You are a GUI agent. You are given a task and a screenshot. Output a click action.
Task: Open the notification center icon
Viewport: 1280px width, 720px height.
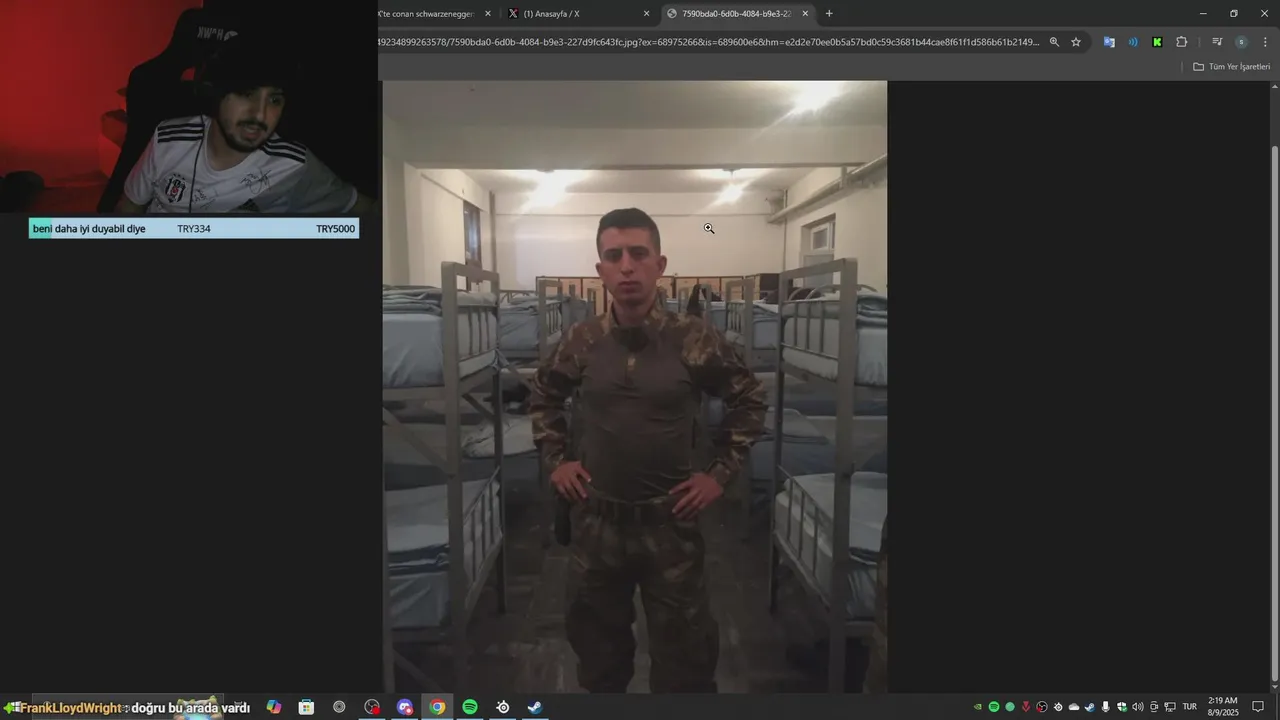pos(1258,707)
